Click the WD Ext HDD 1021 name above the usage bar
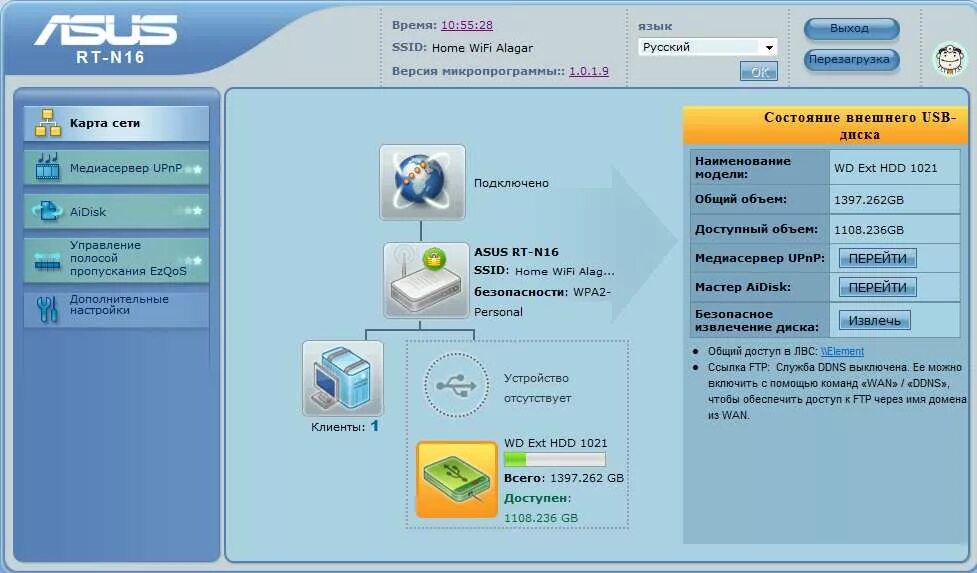 coord(555,443)
